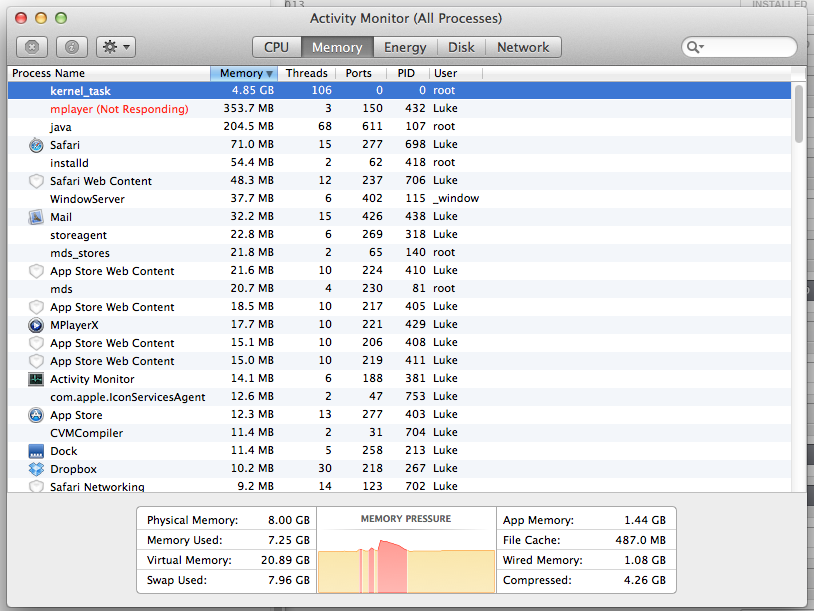The width and height of the screenshot is (814, 611).
Task: Click the Quit Process toolbar button
Action: pos(32,47)
